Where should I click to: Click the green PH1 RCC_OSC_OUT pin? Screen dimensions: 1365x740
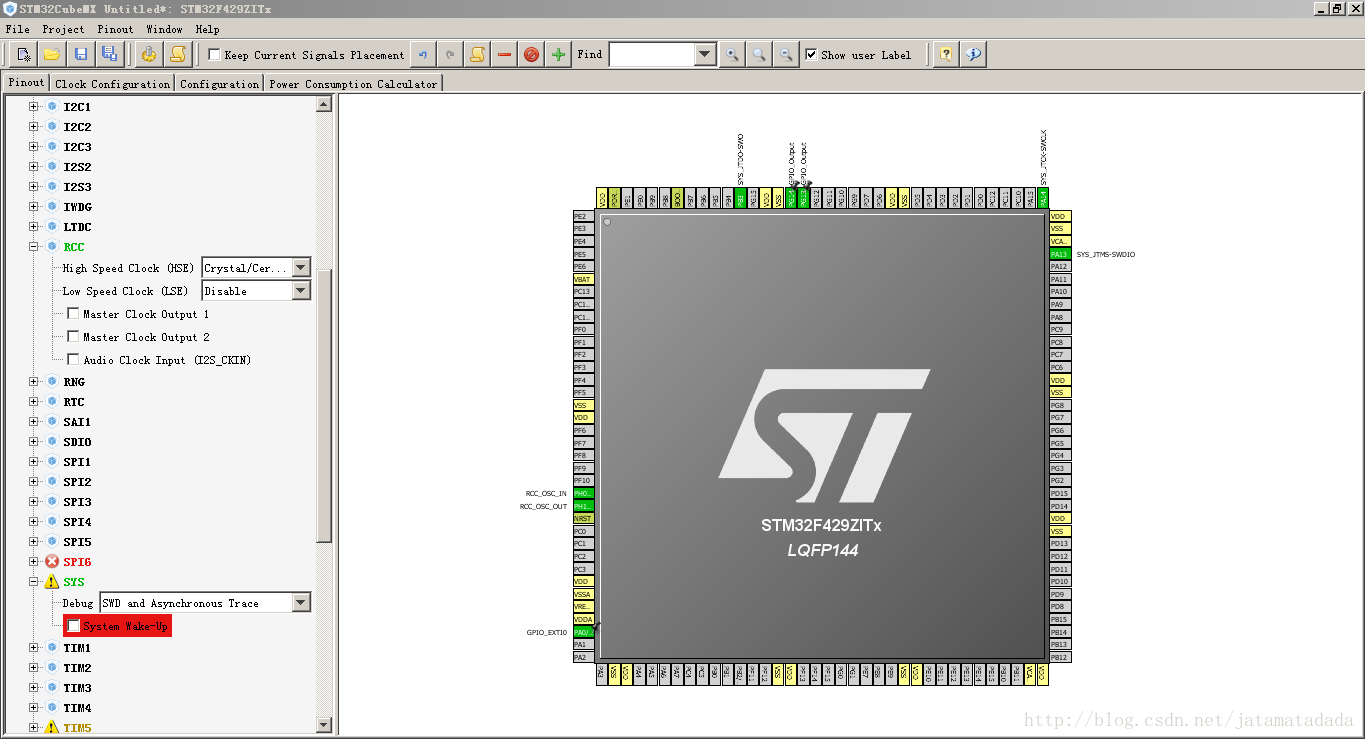pyautogui.click(x=583, y=506)
